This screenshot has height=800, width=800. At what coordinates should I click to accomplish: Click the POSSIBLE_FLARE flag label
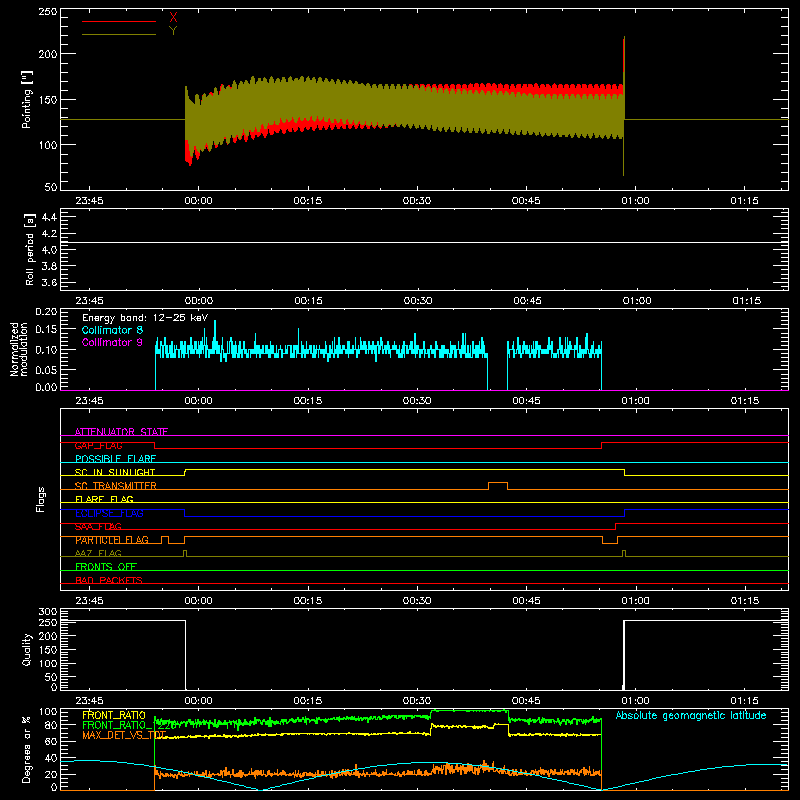coord(115,459)
